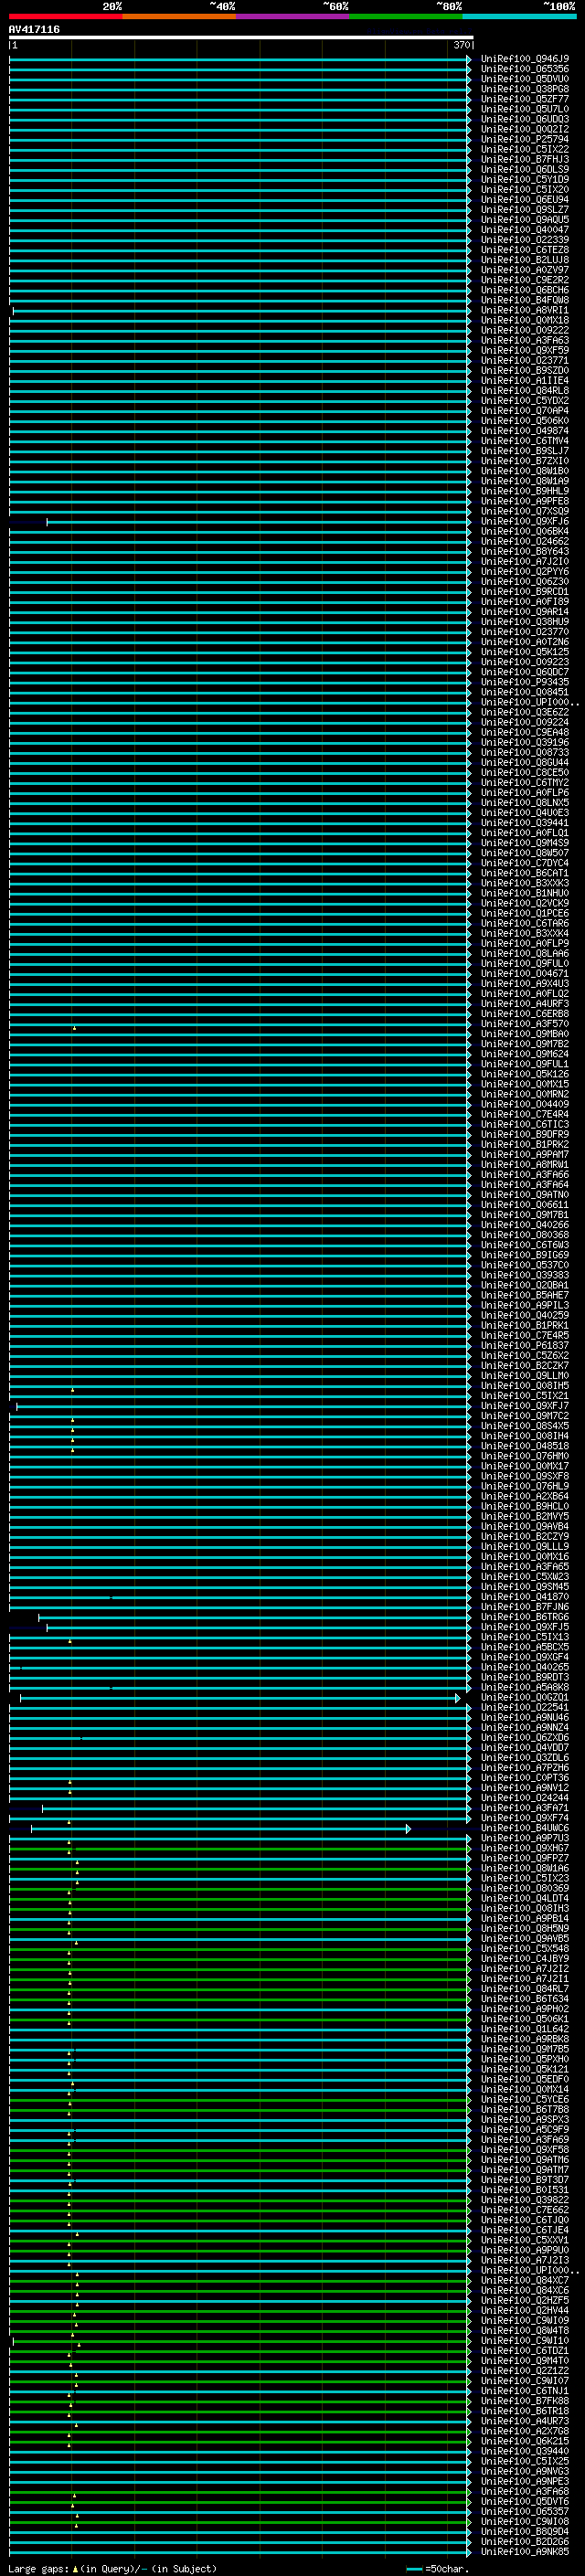Open hit UniRef100_Q5ZF77

[524, 99]
